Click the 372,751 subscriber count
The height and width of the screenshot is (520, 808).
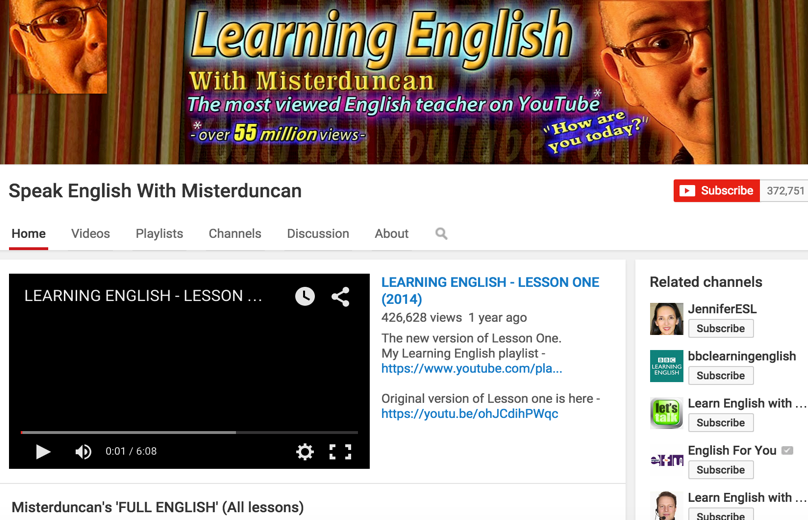(x=785, y=191)
